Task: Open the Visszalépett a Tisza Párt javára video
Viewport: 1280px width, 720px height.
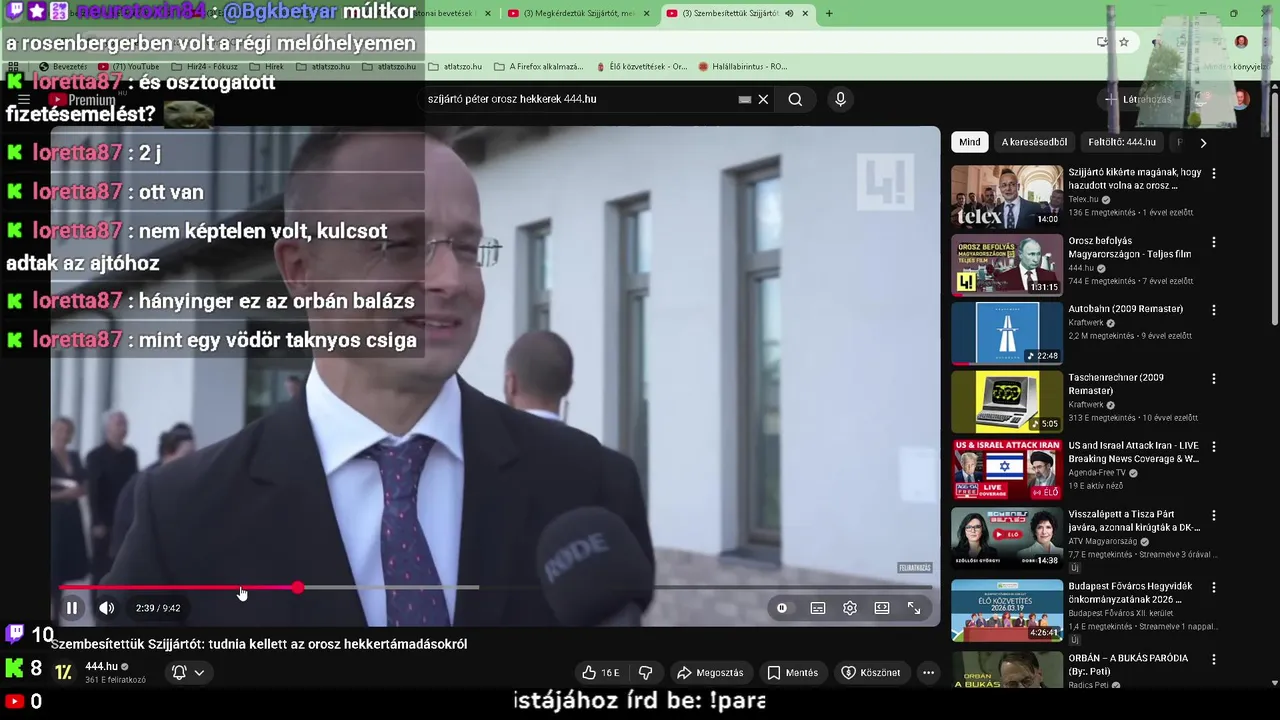Action: pyautogui.click(x=1007, y=538)
